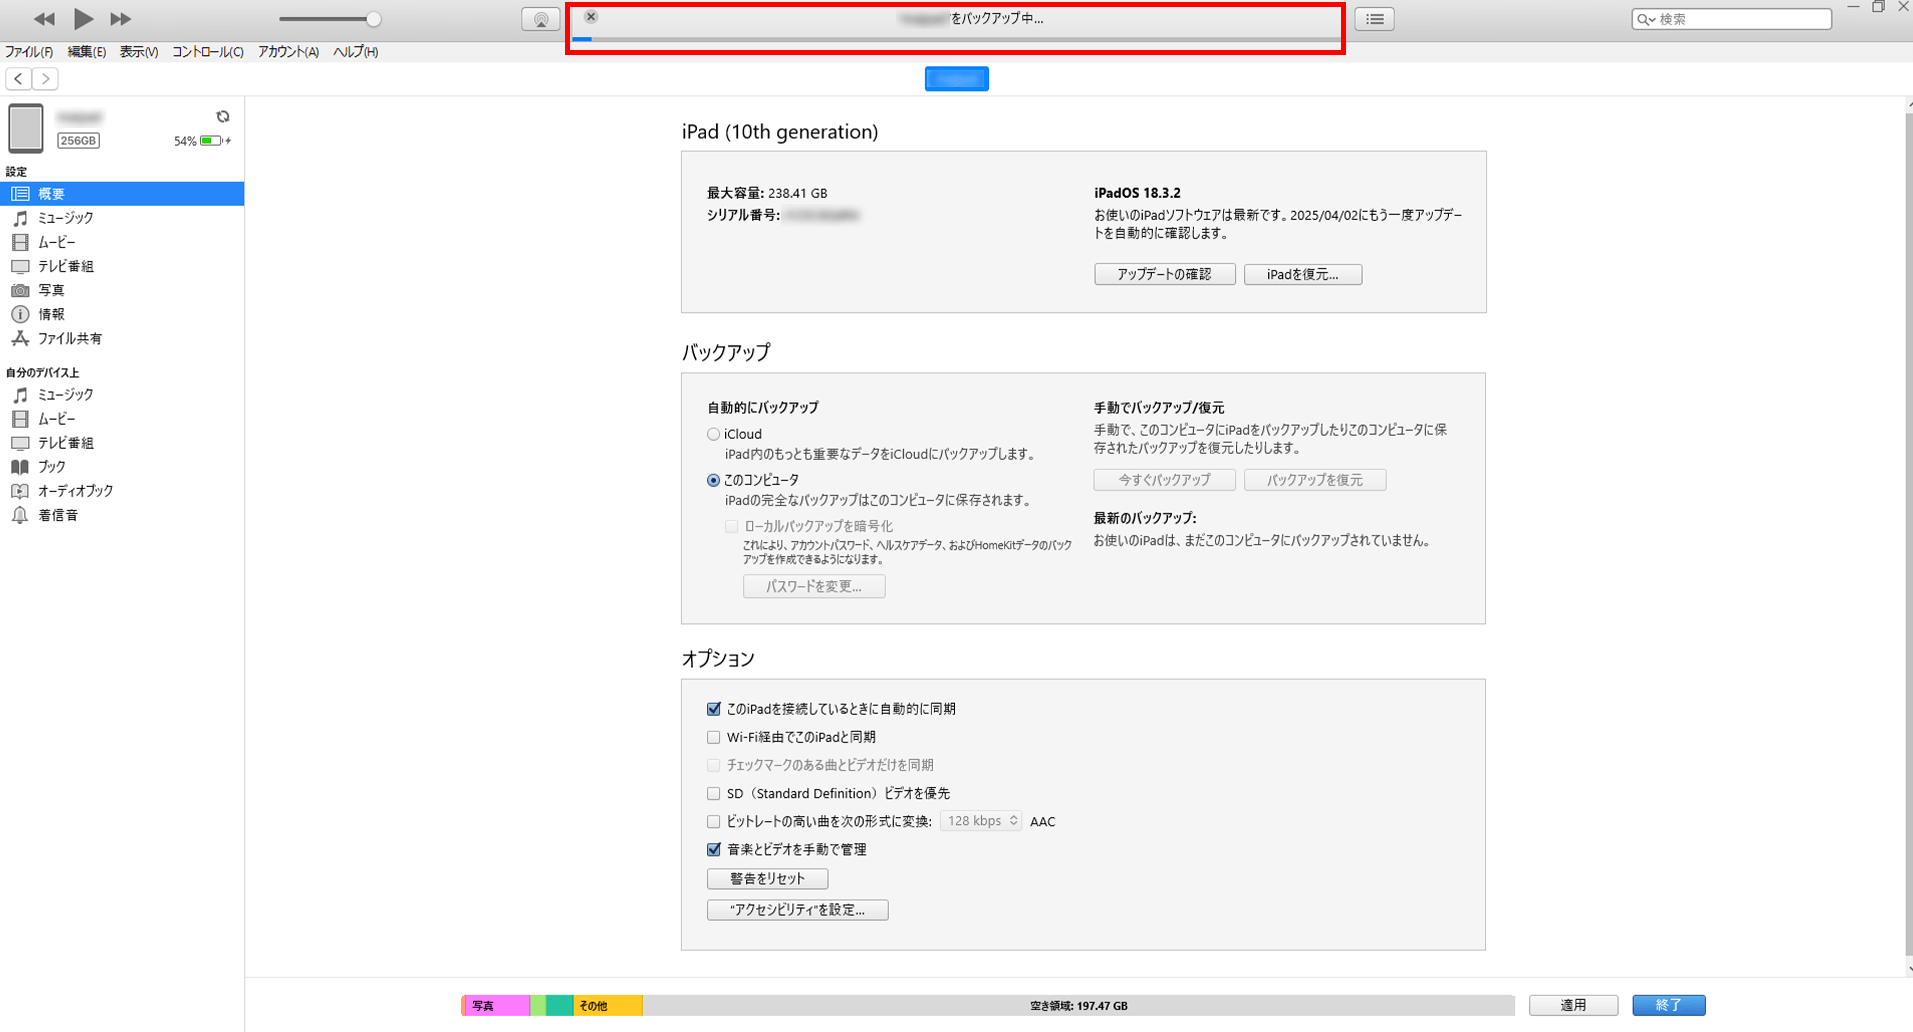Open the list view icon near search
This screenshot has width=1913, height=1032.
point(1374,19)
